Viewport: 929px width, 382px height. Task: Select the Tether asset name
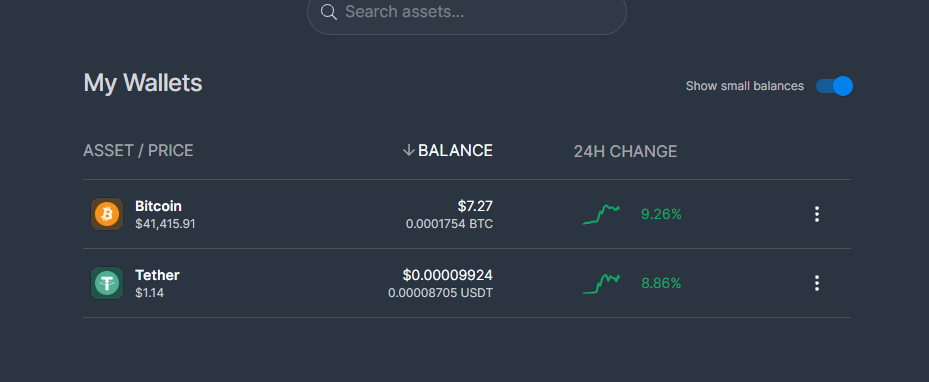coord(157,275)
